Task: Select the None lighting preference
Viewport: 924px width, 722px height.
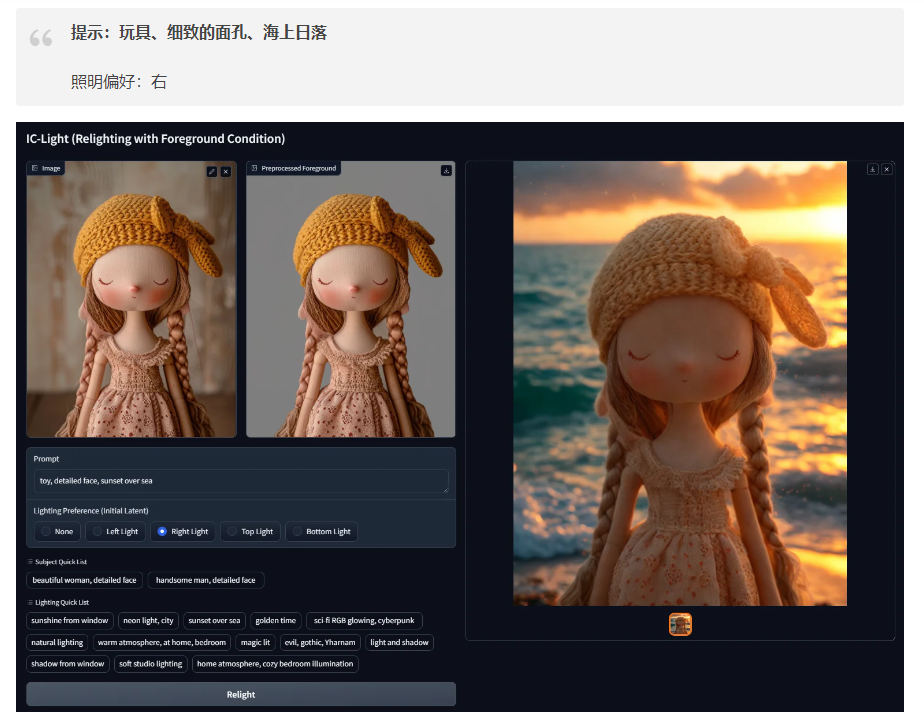Action: (x=46, y=531)
